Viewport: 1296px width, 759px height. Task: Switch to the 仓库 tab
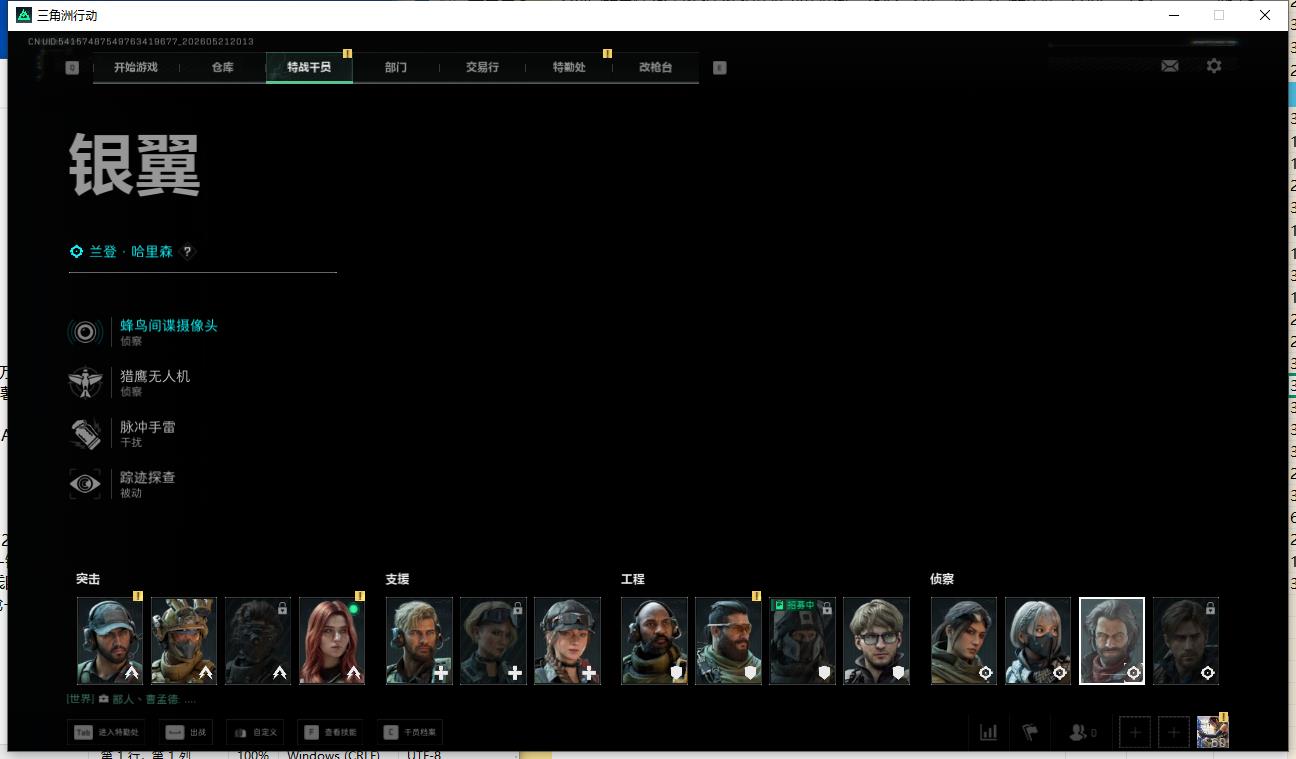coord(222,67)
